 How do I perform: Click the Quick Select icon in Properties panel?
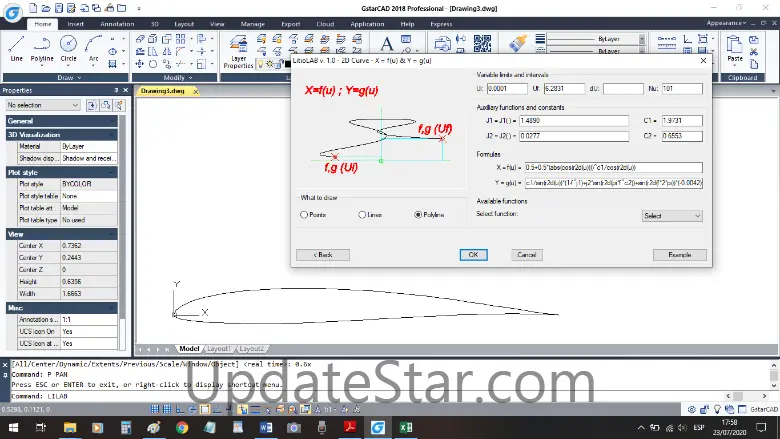click(119, 105)
